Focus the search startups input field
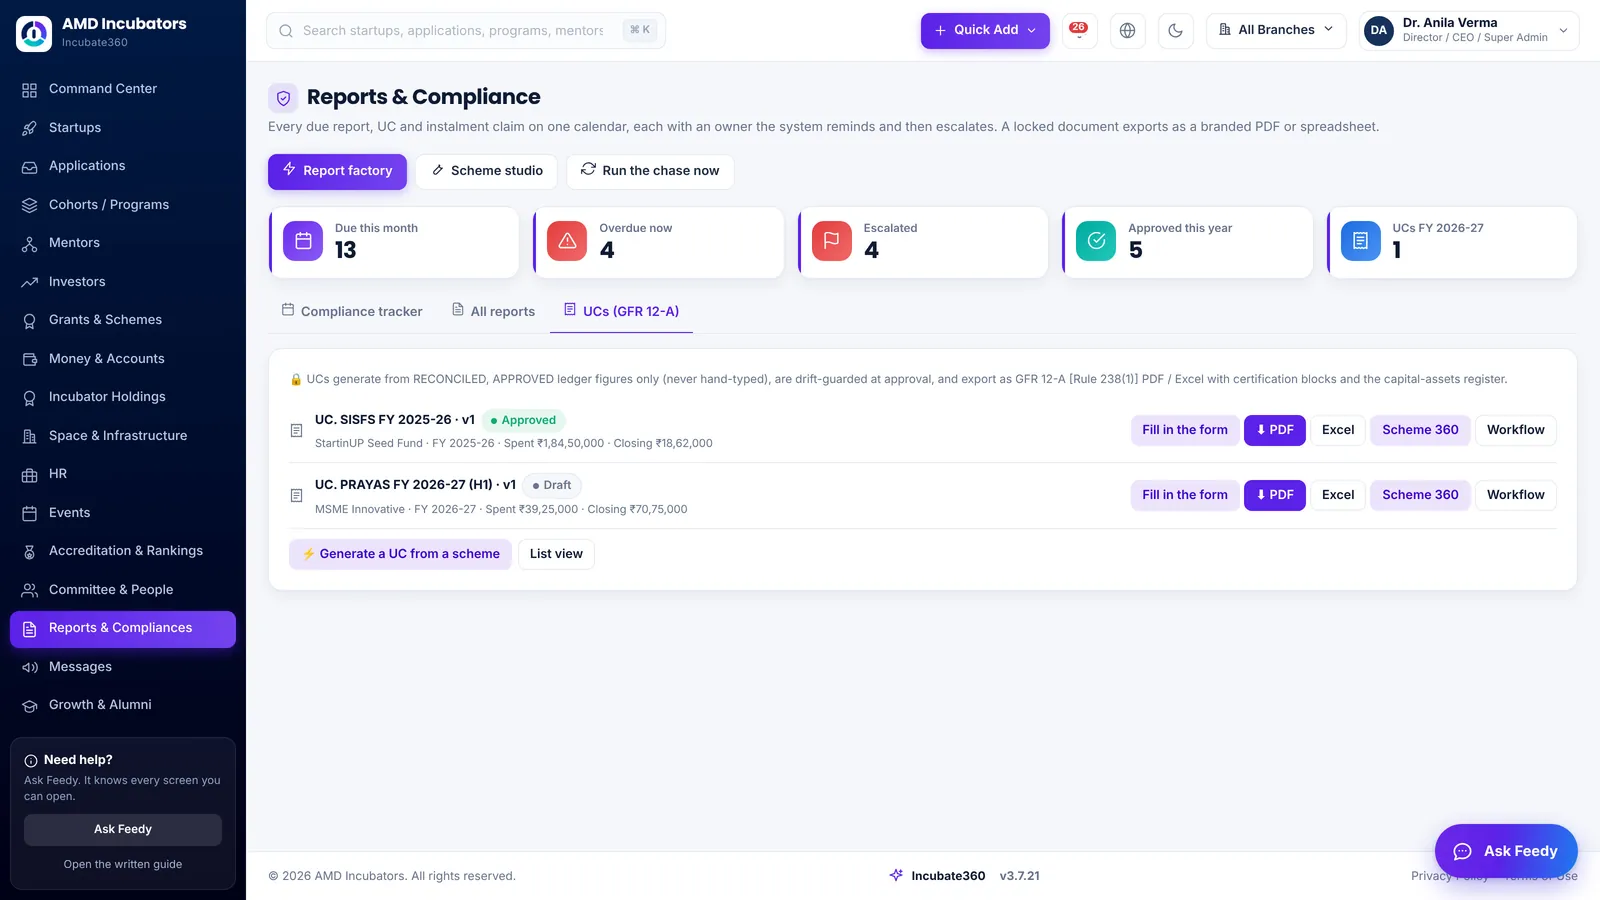1600x900 pixels. click(x=465, y=30)
